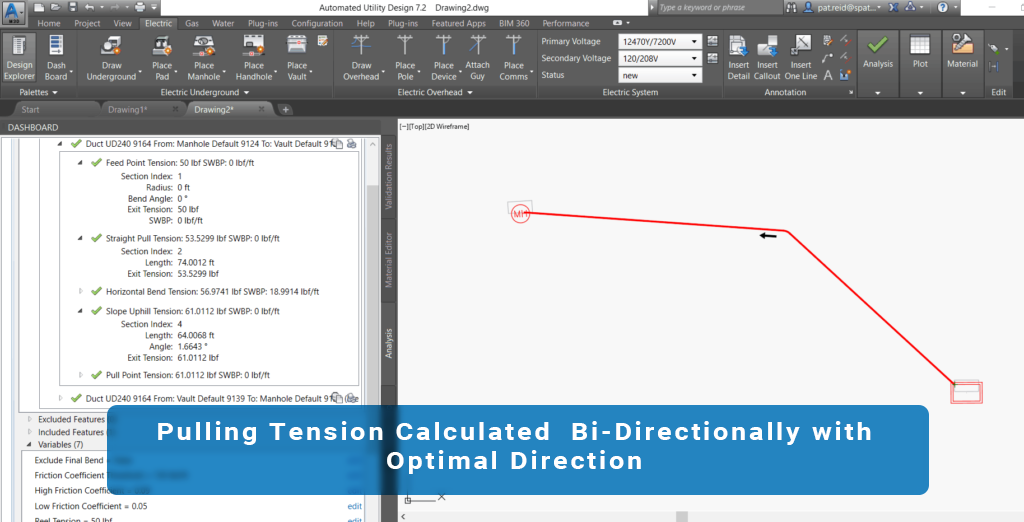Expand the Horizontal Bend Tension node
Screen dimensions: 1024x522
click(80, 291)
